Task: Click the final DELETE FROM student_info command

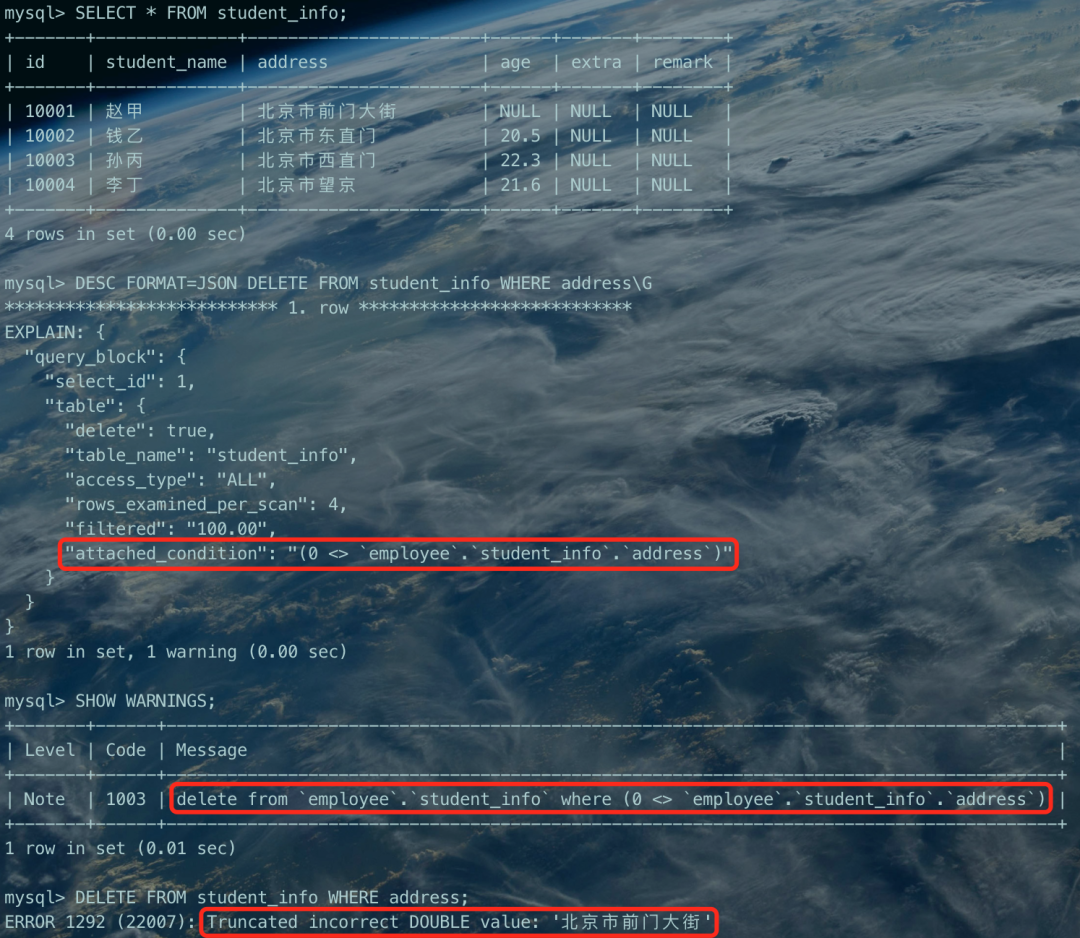Action: tap(271, 898)
